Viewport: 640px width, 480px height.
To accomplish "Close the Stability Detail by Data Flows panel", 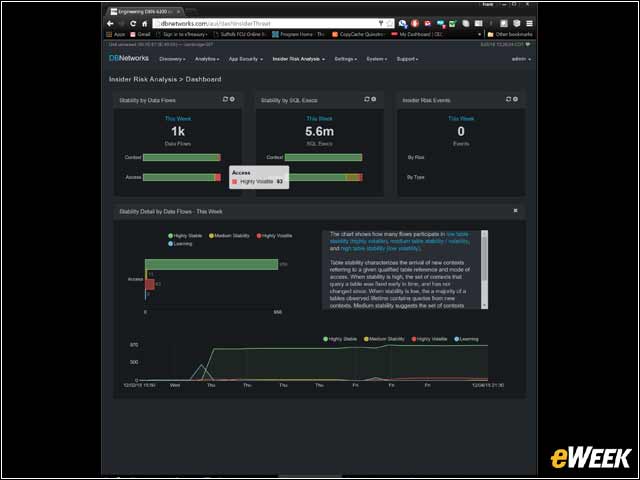I will 516,211.
